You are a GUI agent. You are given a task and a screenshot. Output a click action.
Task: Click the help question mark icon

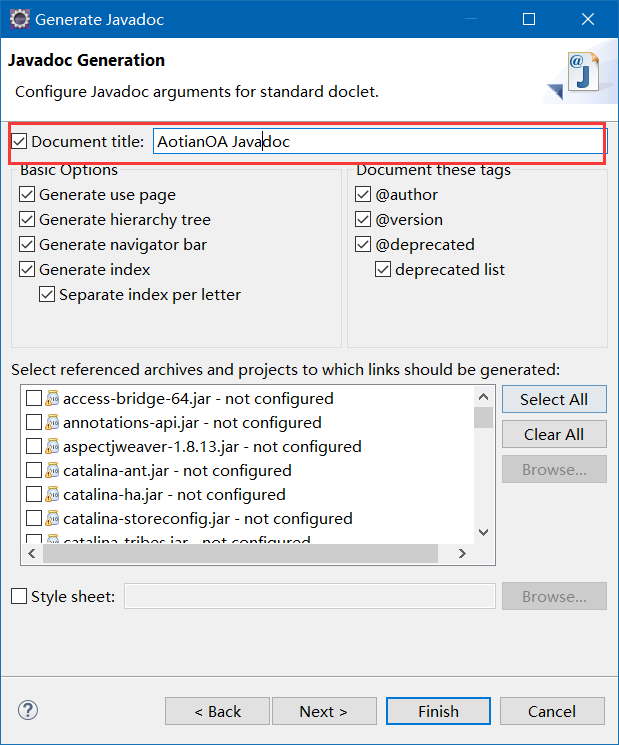click(28, 710)
